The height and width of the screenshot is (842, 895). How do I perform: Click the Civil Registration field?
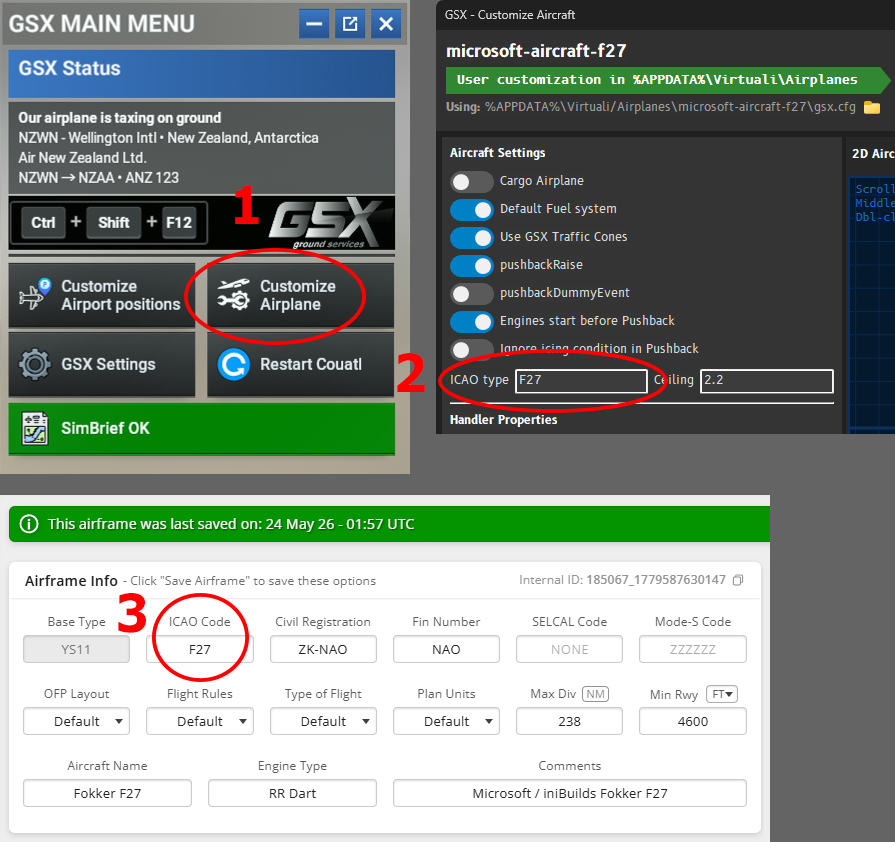click(323, 650)
